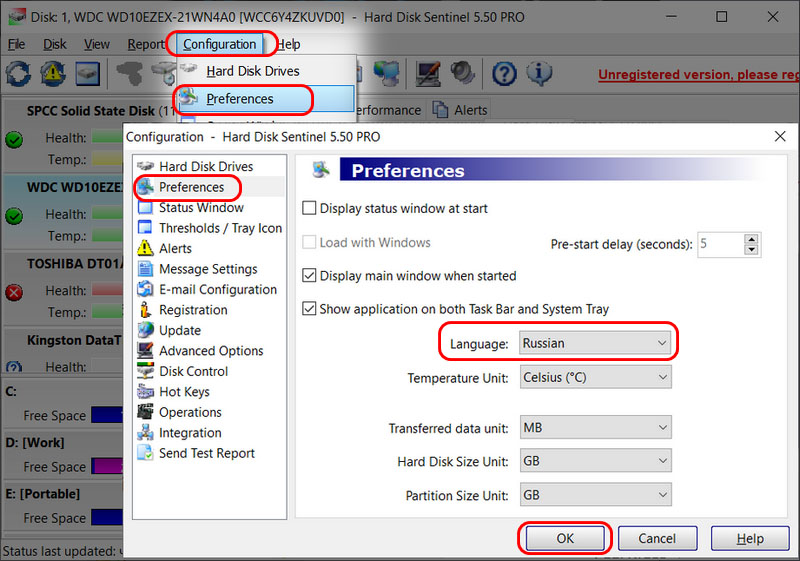Select Message Settings icon in sidebar
Image resolution: width=800 pixels, height=561 pixels.
(x=145, y=269)
